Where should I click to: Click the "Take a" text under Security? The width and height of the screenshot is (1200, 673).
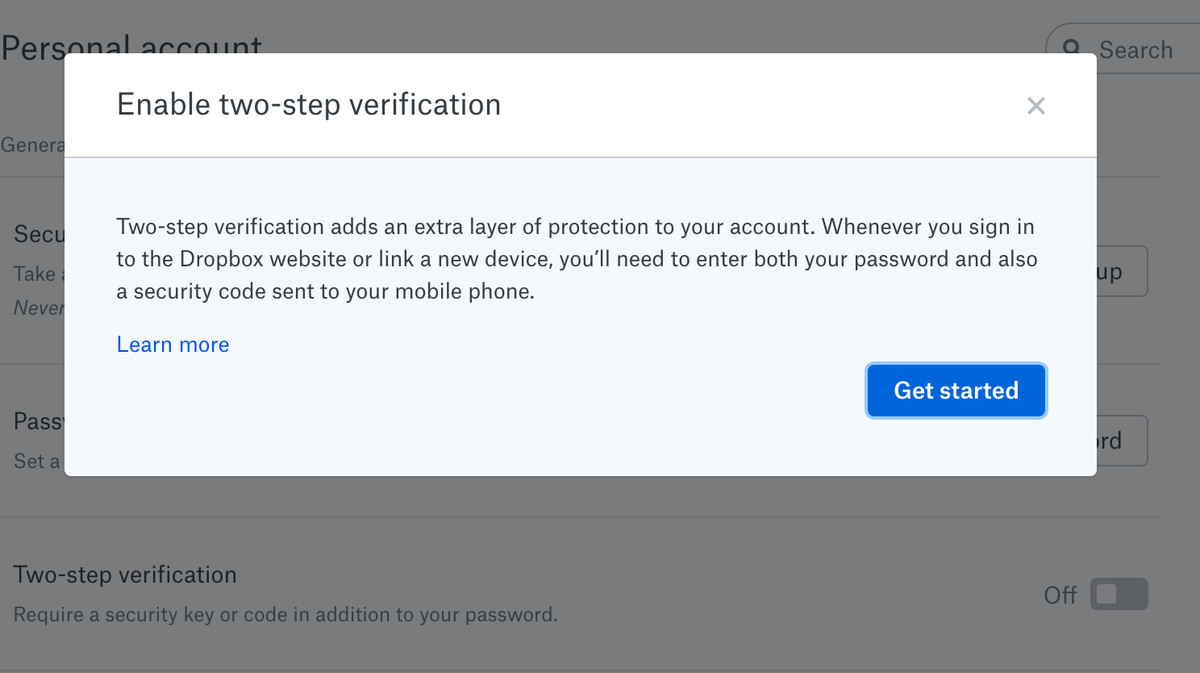39,273
